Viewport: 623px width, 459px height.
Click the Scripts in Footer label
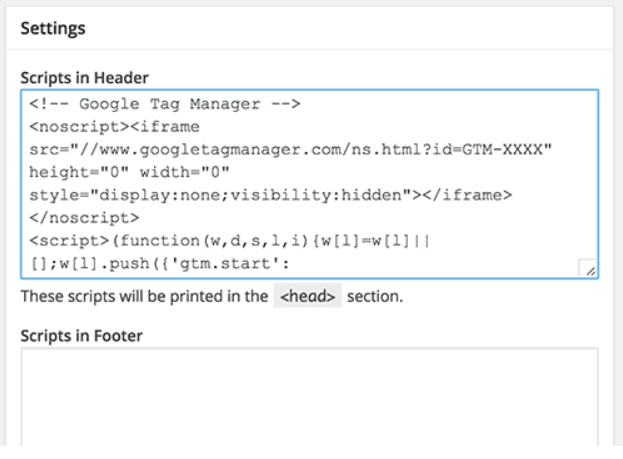pos(81,335)
